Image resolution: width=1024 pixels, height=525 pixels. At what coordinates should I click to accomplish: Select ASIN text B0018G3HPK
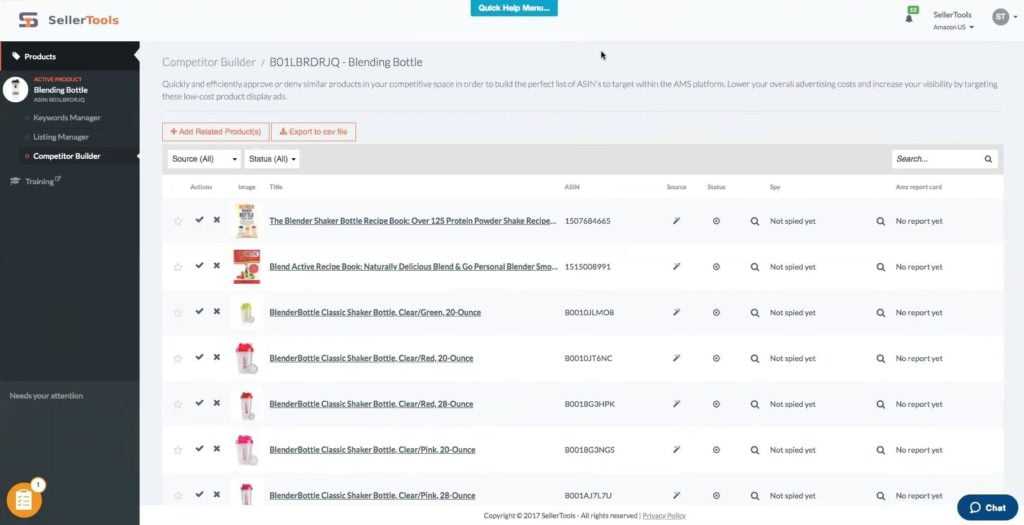590,404
